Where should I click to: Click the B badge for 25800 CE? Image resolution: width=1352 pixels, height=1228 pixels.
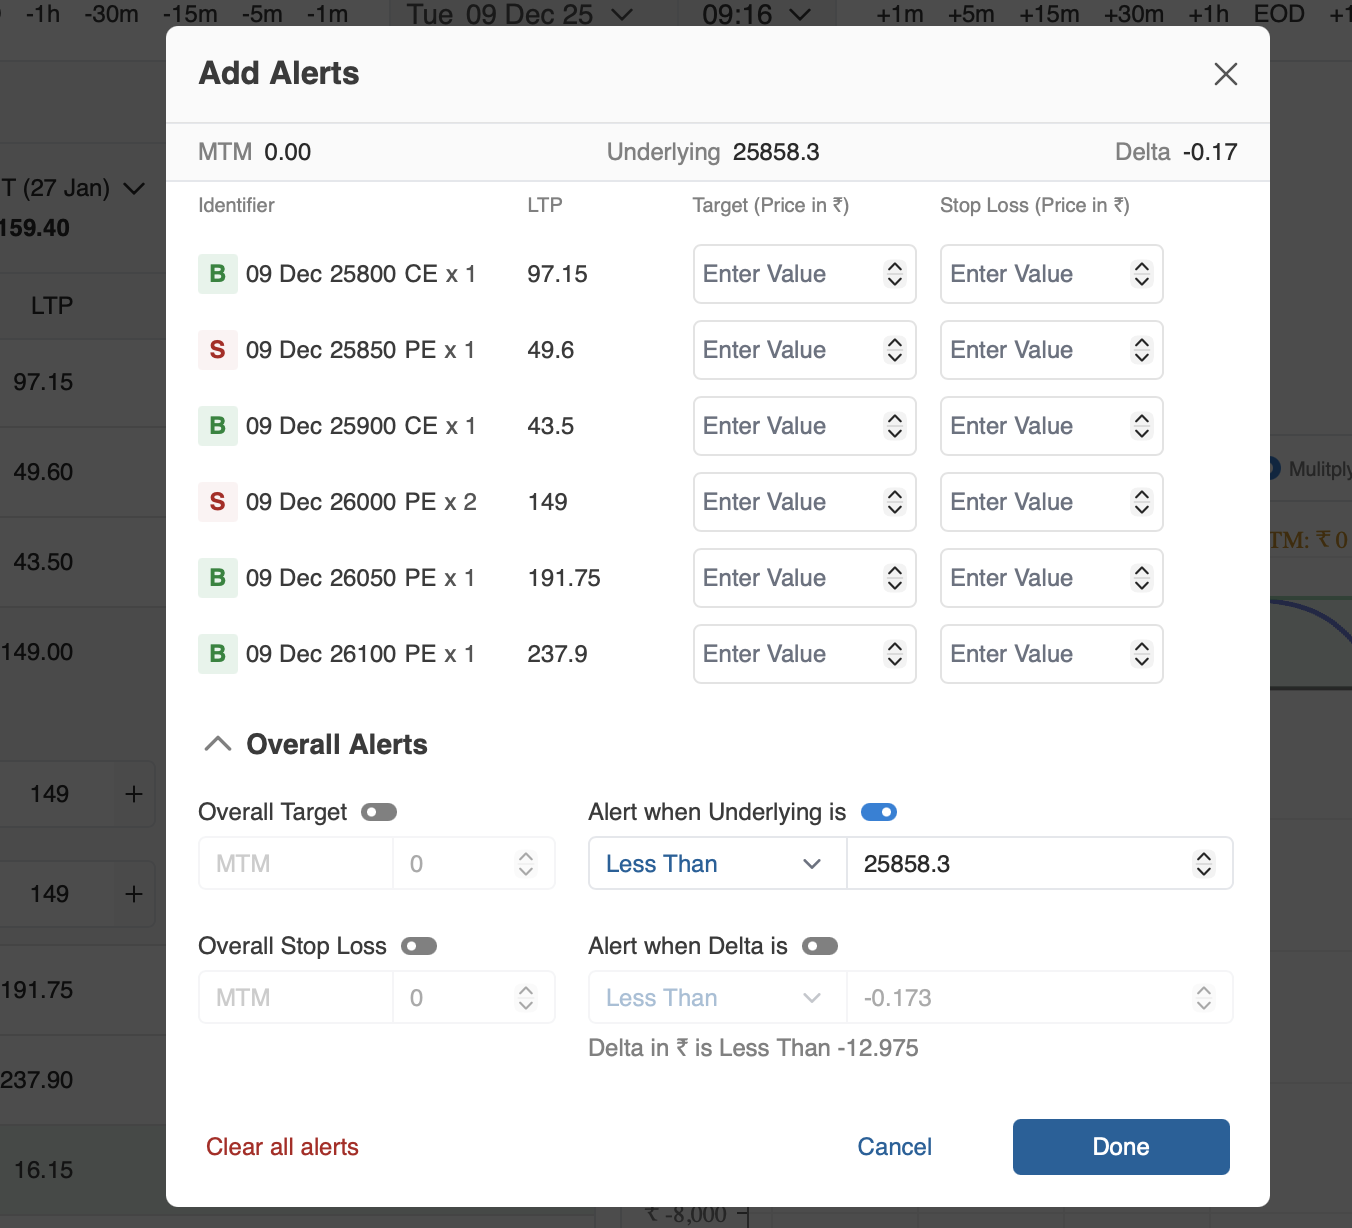tap(217, 274)
